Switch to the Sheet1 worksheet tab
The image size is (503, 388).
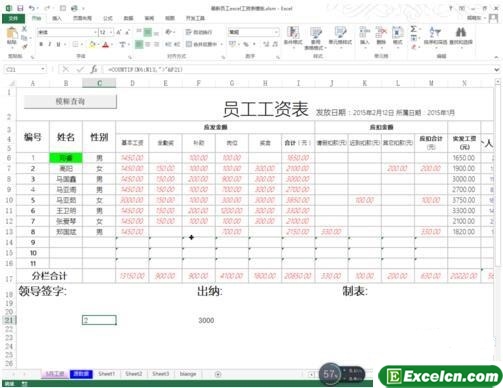click(106, 374)
